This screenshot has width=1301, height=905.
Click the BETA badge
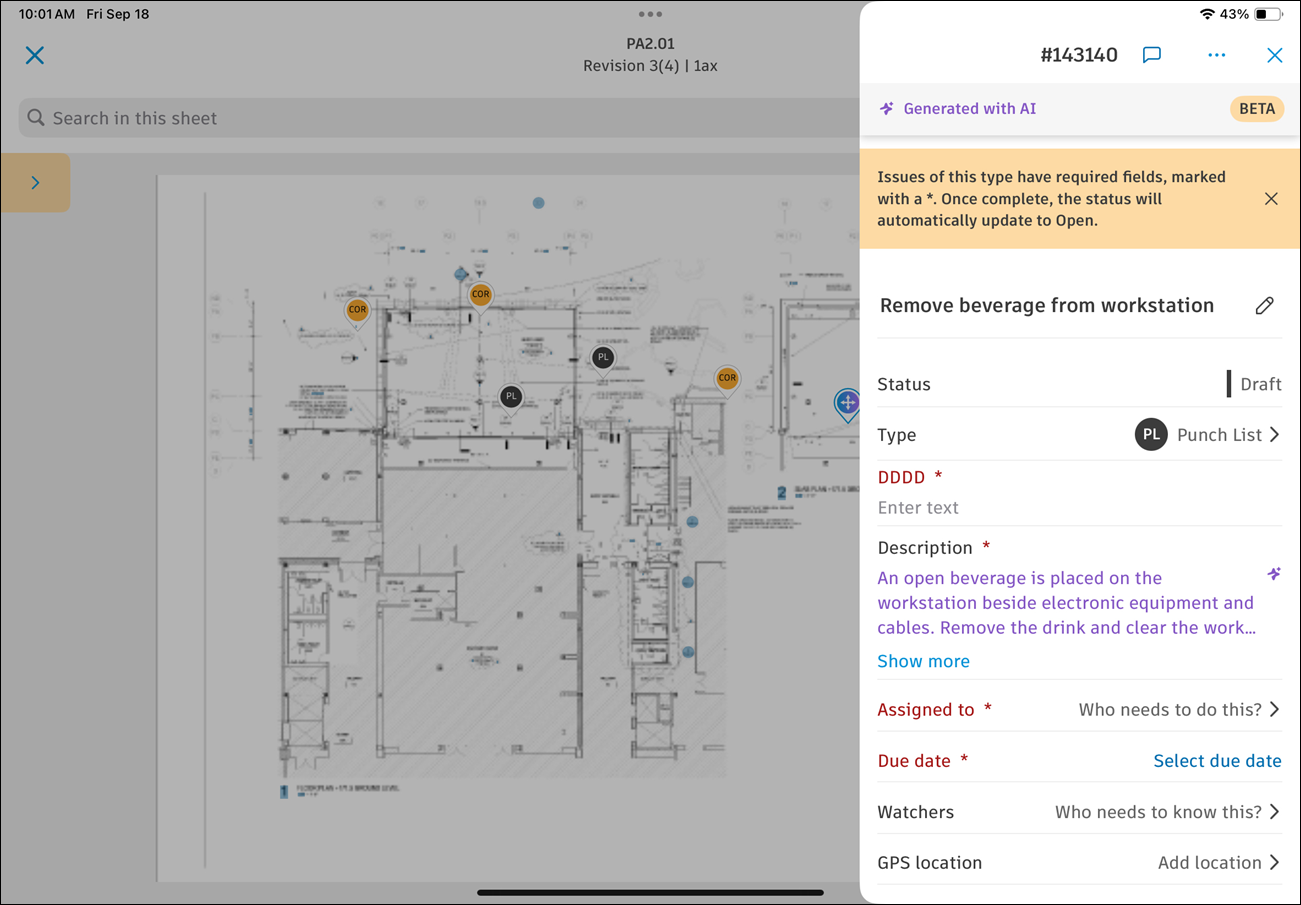[x=1257, y=109]
